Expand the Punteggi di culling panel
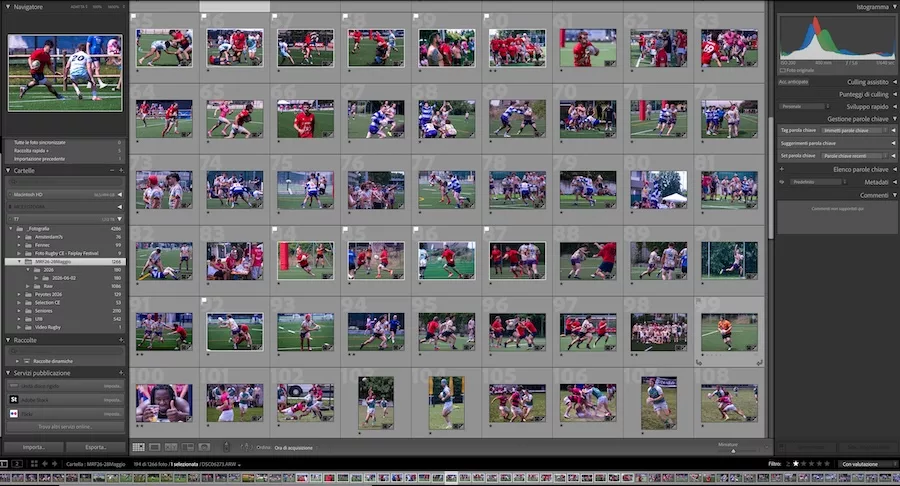900x486 pixels. (894, 94)
